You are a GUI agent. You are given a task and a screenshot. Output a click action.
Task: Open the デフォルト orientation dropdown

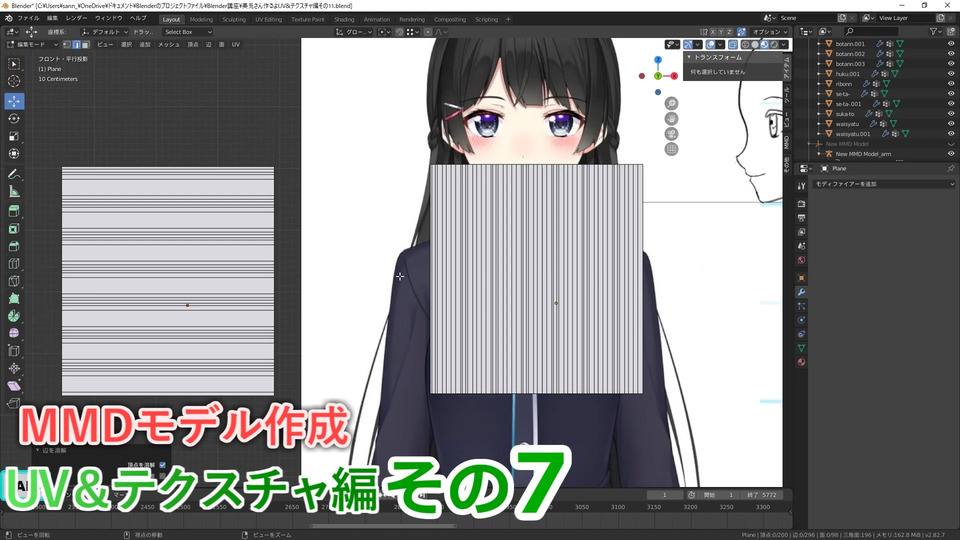pyautogui.click(x=105, y=32)
